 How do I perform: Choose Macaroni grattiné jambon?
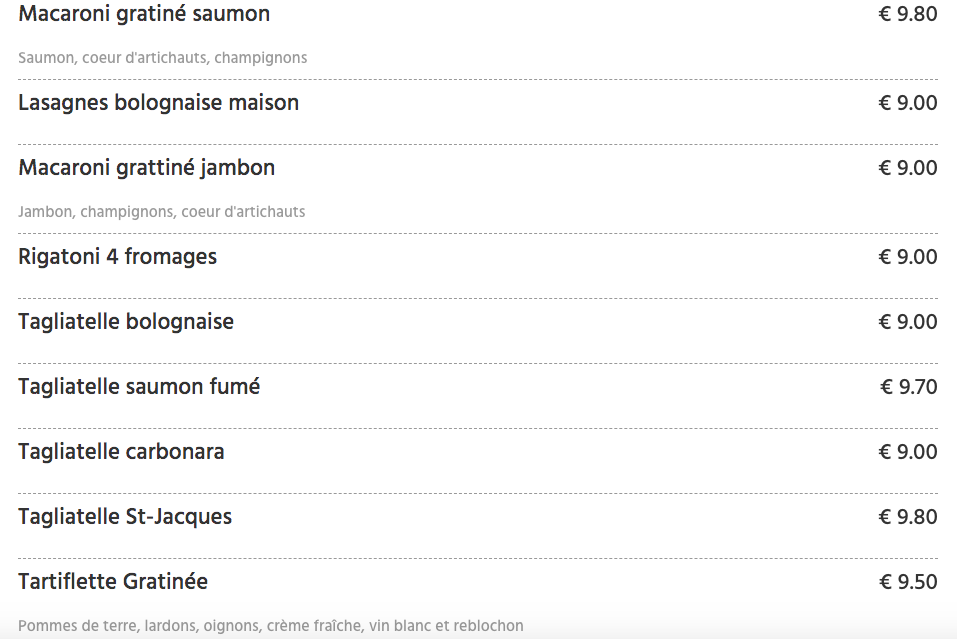(x=146, y=168)
